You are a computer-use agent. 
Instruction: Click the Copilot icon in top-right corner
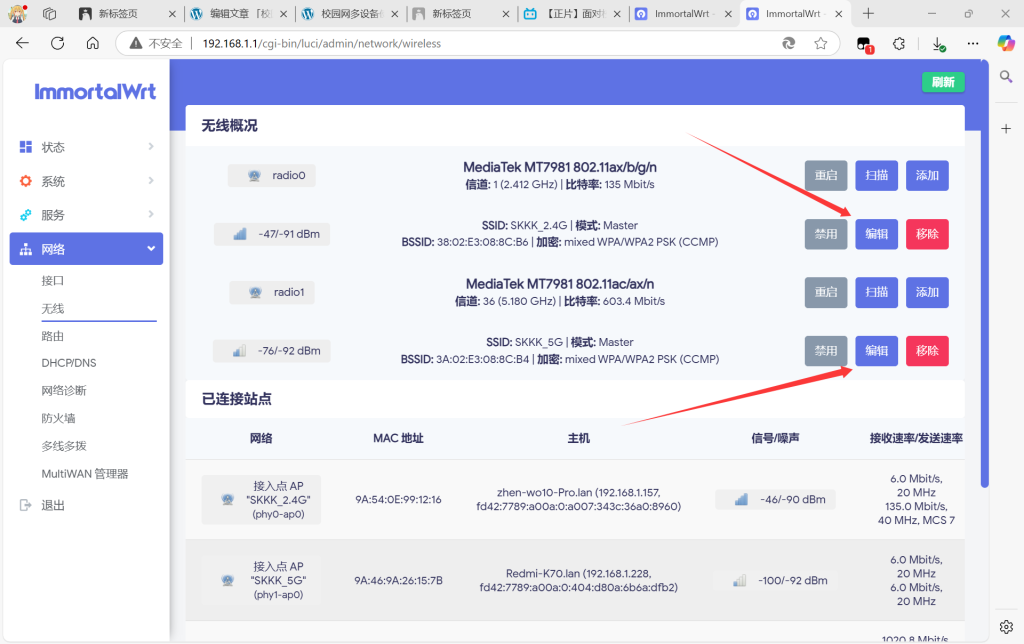pos(1006,43)
